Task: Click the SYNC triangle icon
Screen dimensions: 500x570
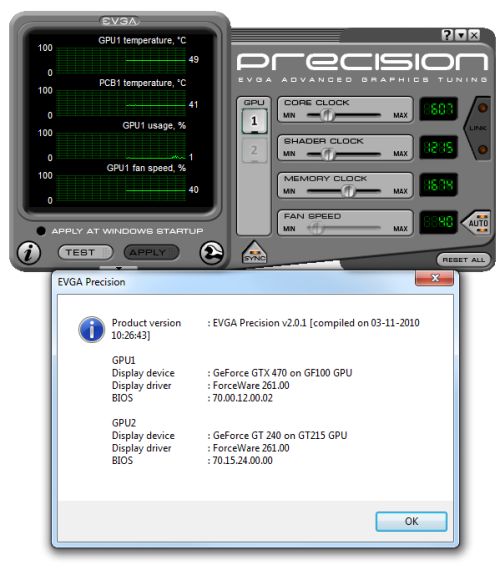Action: click(x=254, y=252)
